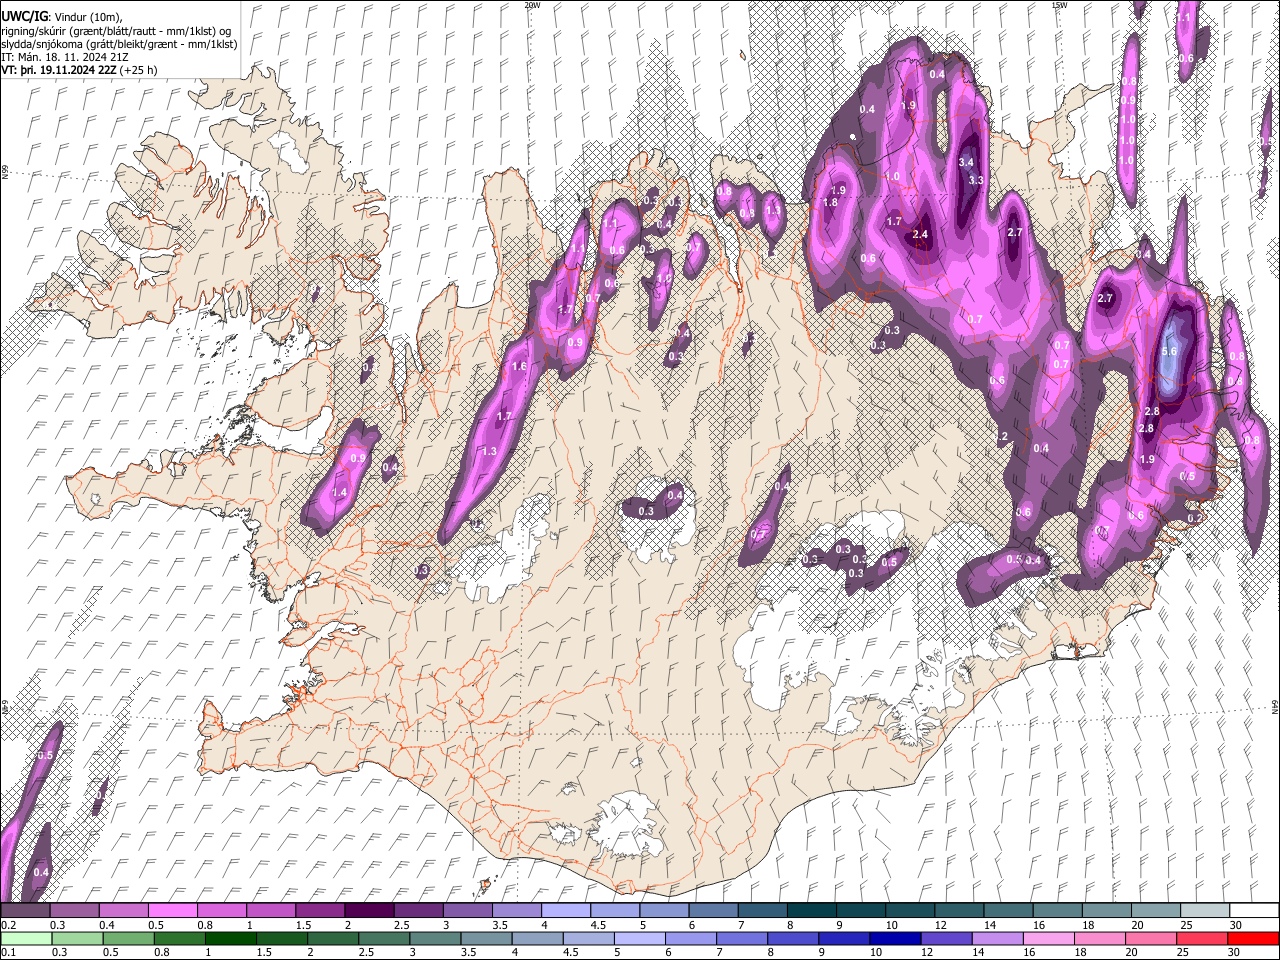
Task: Select the 1.3 value on the long western band
Action: 489,452
